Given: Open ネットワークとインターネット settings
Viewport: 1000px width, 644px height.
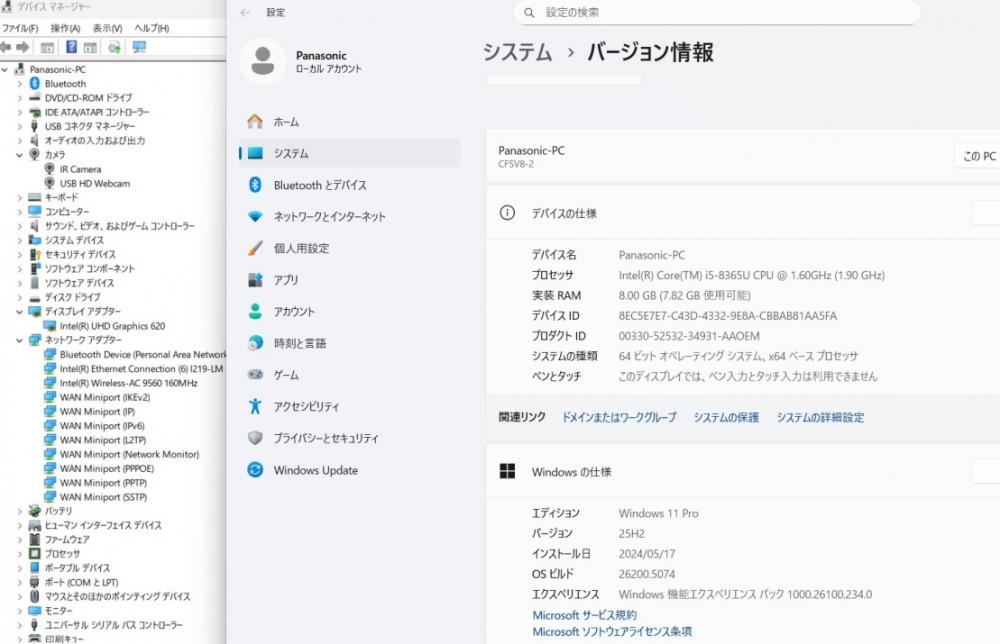Looking at the screenshot, I should (349, 217).
